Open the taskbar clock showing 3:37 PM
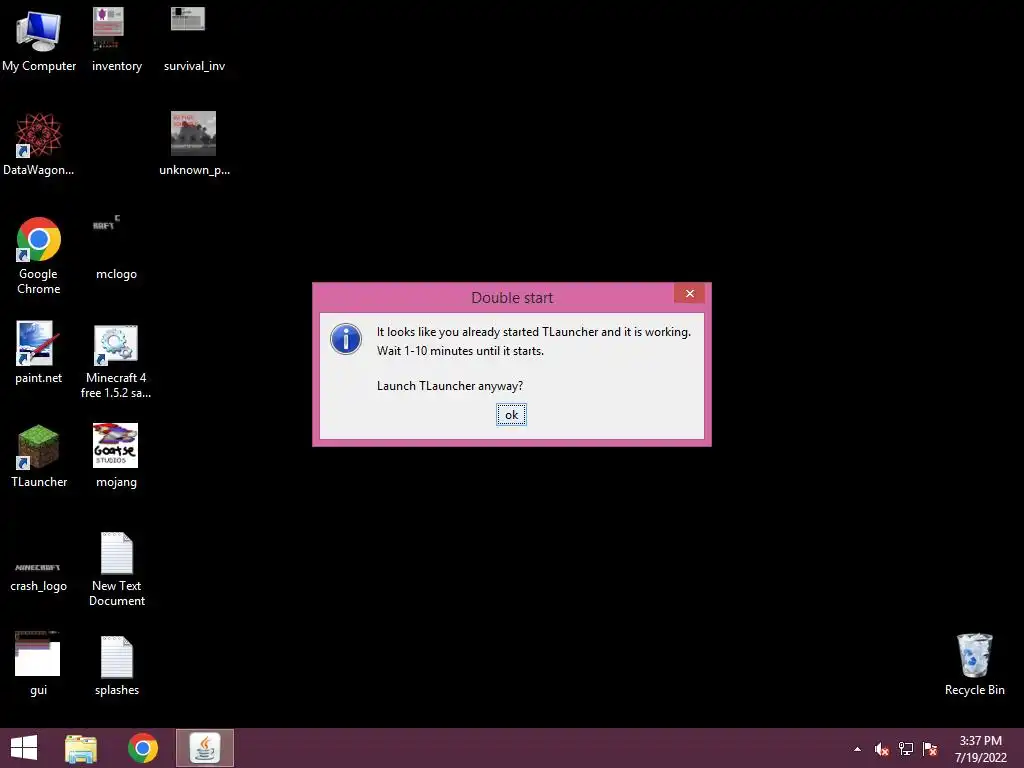Image resolution: width=1024 pixels, height=768 pixels. [980, 749]
